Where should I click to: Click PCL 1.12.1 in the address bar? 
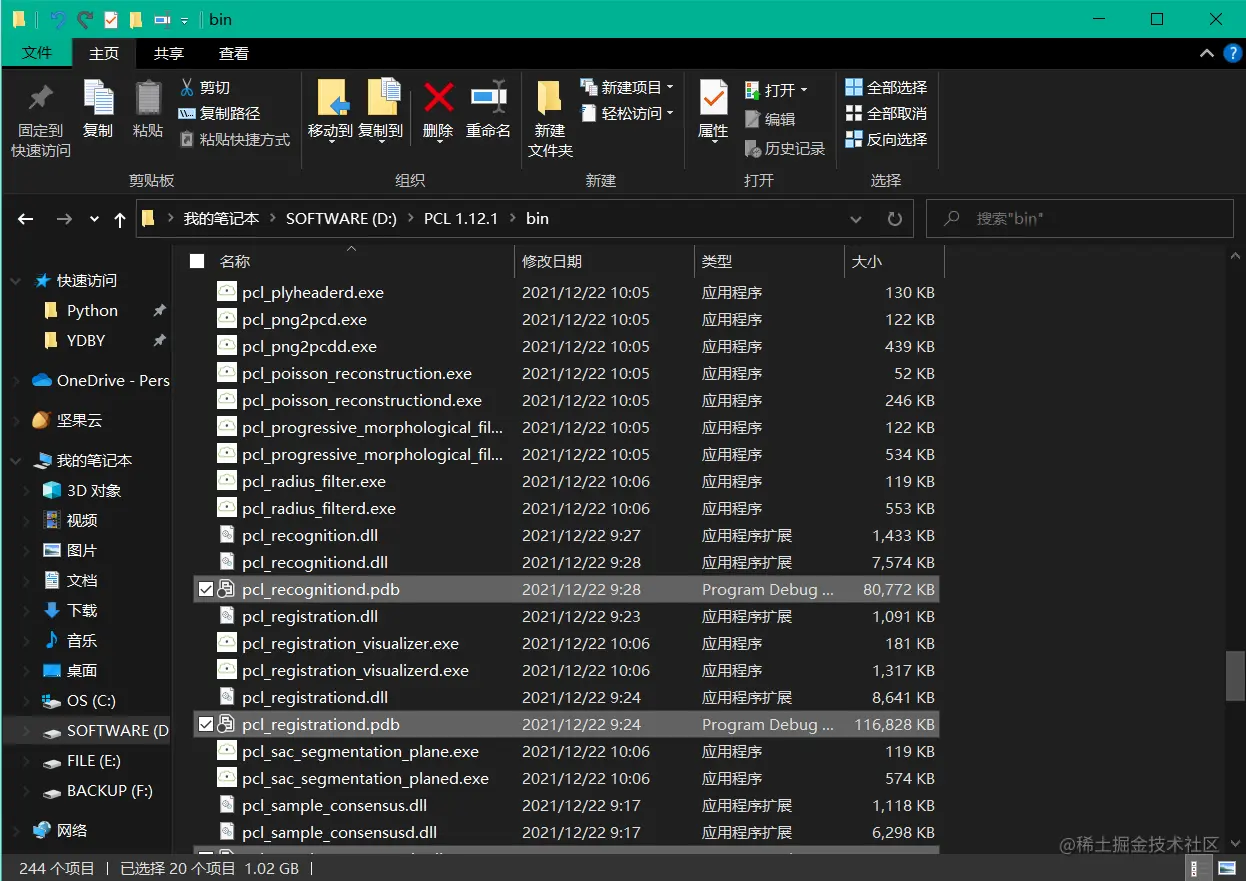coord(461,219)
